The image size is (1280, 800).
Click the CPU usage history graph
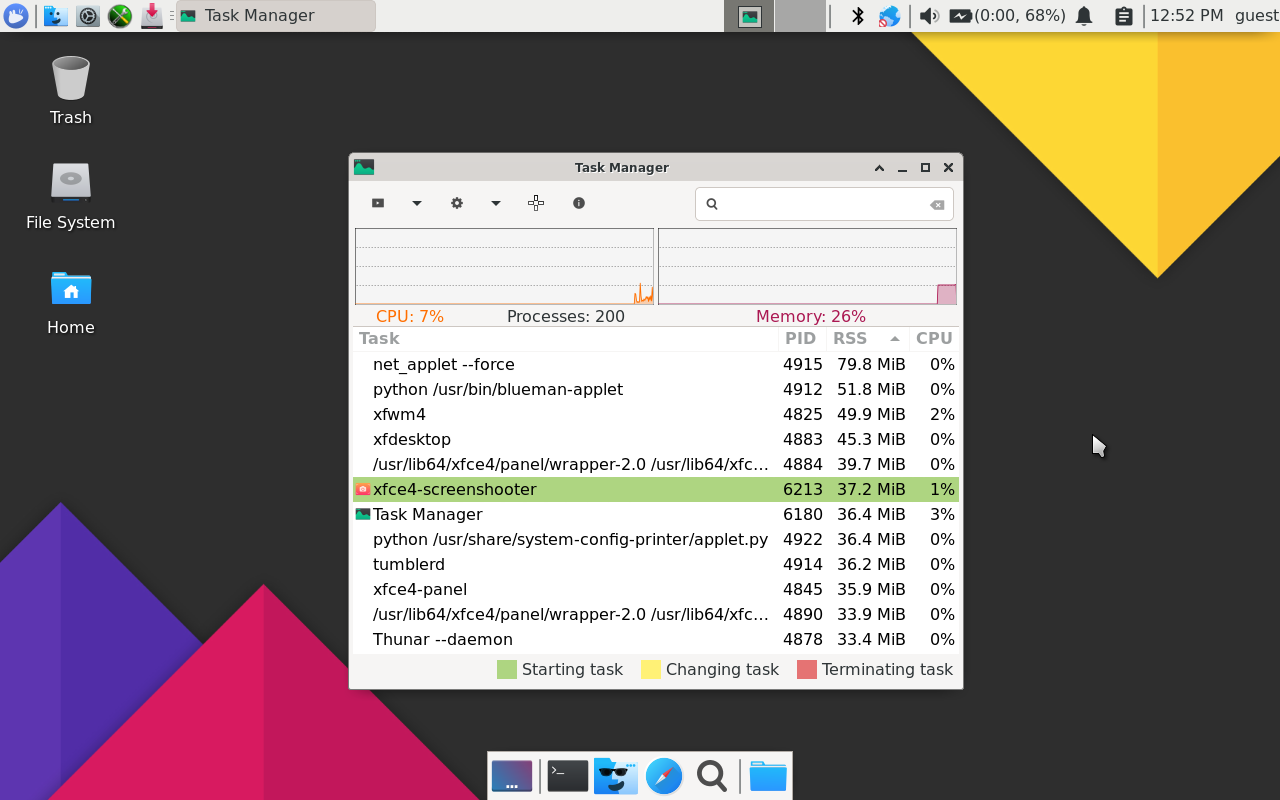click(504, 266)
